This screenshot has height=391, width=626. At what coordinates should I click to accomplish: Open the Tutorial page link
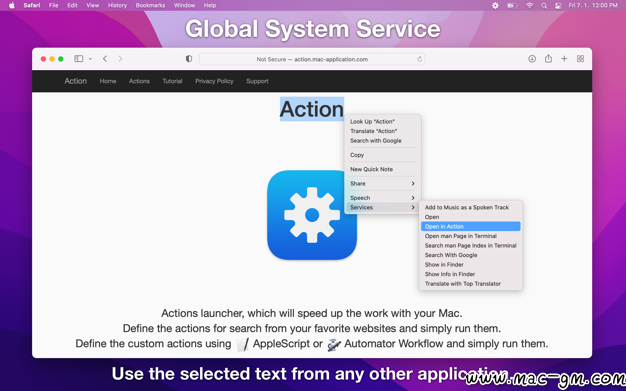click(172, 81)
